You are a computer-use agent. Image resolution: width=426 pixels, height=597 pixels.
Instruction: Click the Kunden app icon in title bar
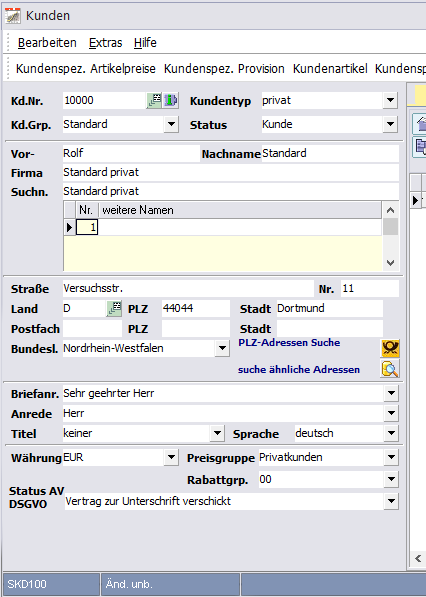click(x=13, y=16)
